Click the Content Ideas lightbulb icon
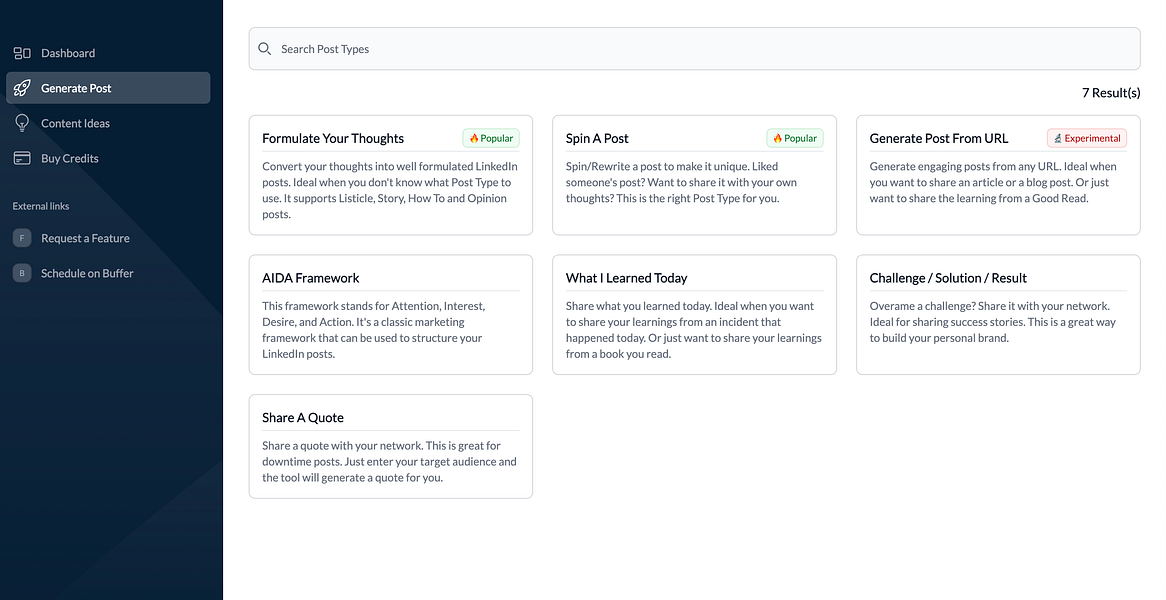This screenshot has width=1166, height=600. pyautogui.click(x=22, y=123)
